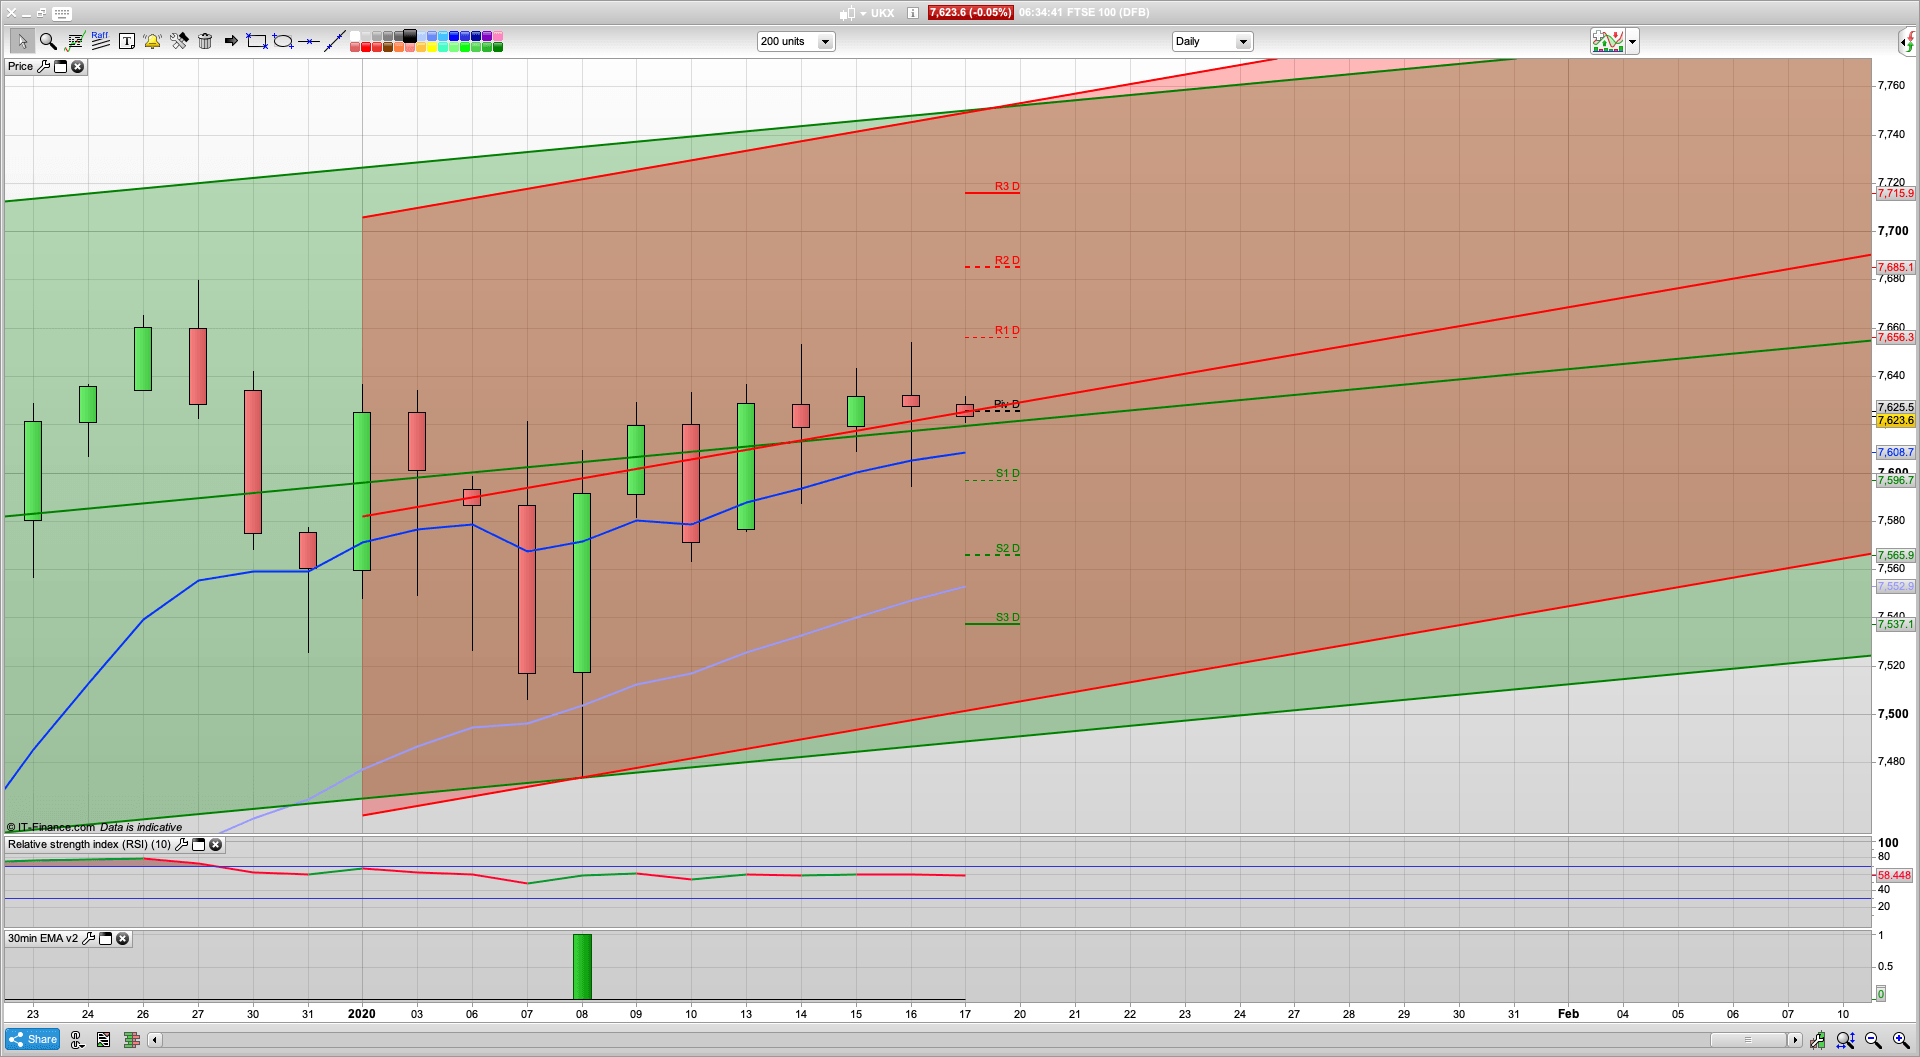Click the text annotation tool
The width and height of the screenshot is (1920, 1057).
coord(127,41)
